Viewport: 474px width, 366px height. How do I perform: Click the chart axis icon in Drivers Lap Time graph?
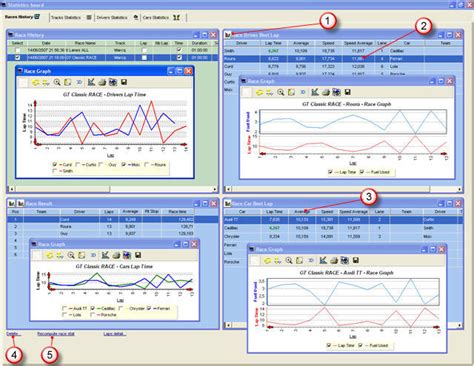point(91,82)
